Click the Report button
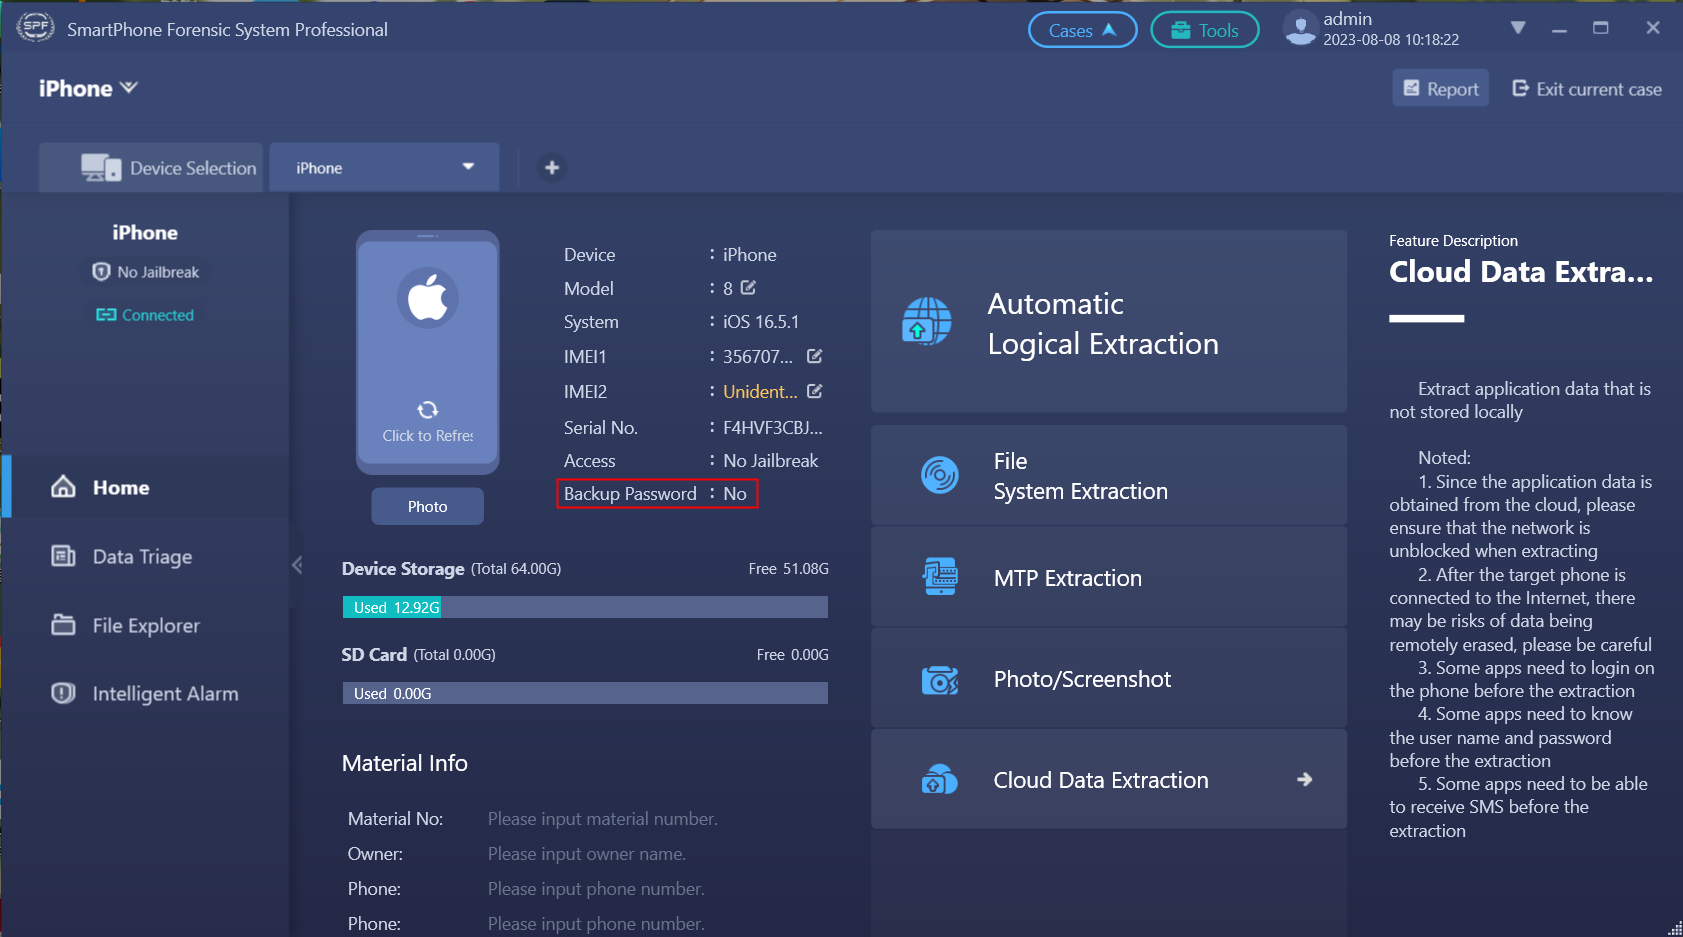The image size is (1683, 937). coord(1441,88)
